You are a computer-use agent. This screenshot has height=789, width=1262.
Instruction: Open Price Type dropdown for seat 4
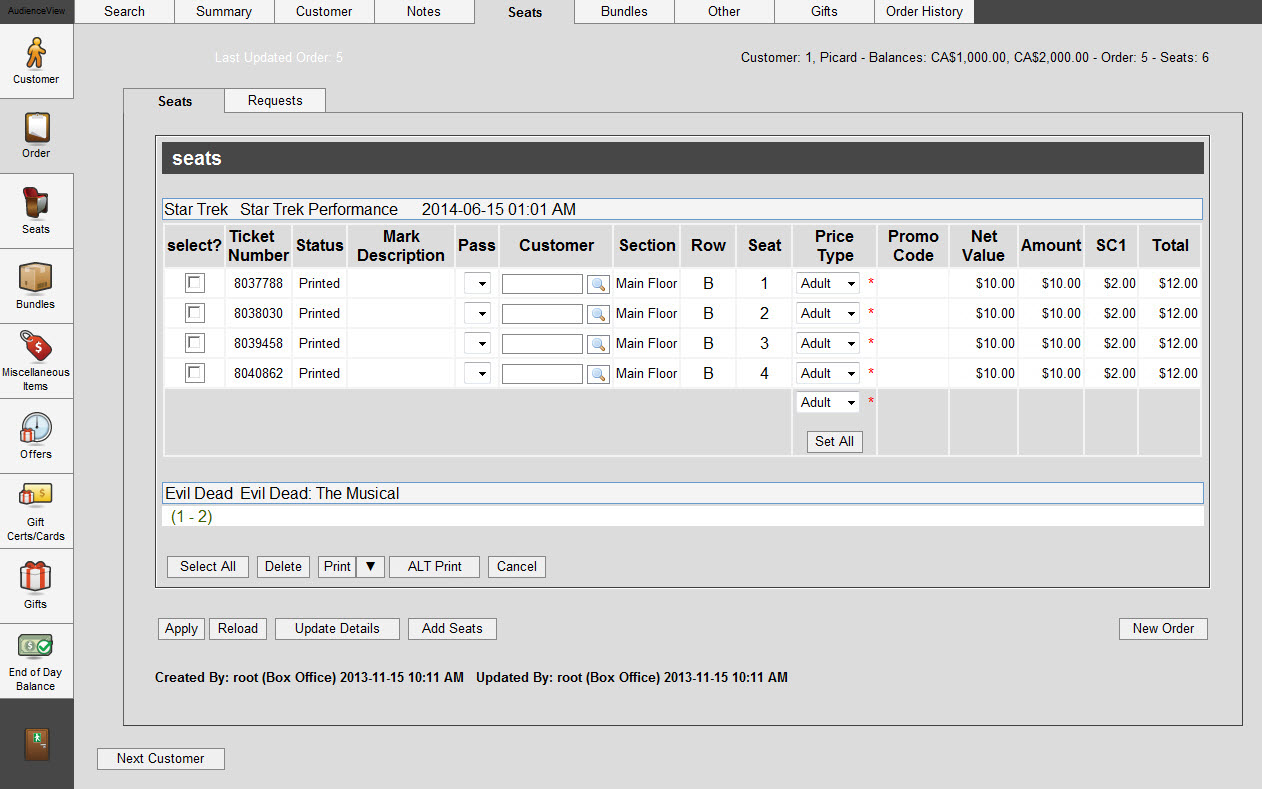click(828, 373)
